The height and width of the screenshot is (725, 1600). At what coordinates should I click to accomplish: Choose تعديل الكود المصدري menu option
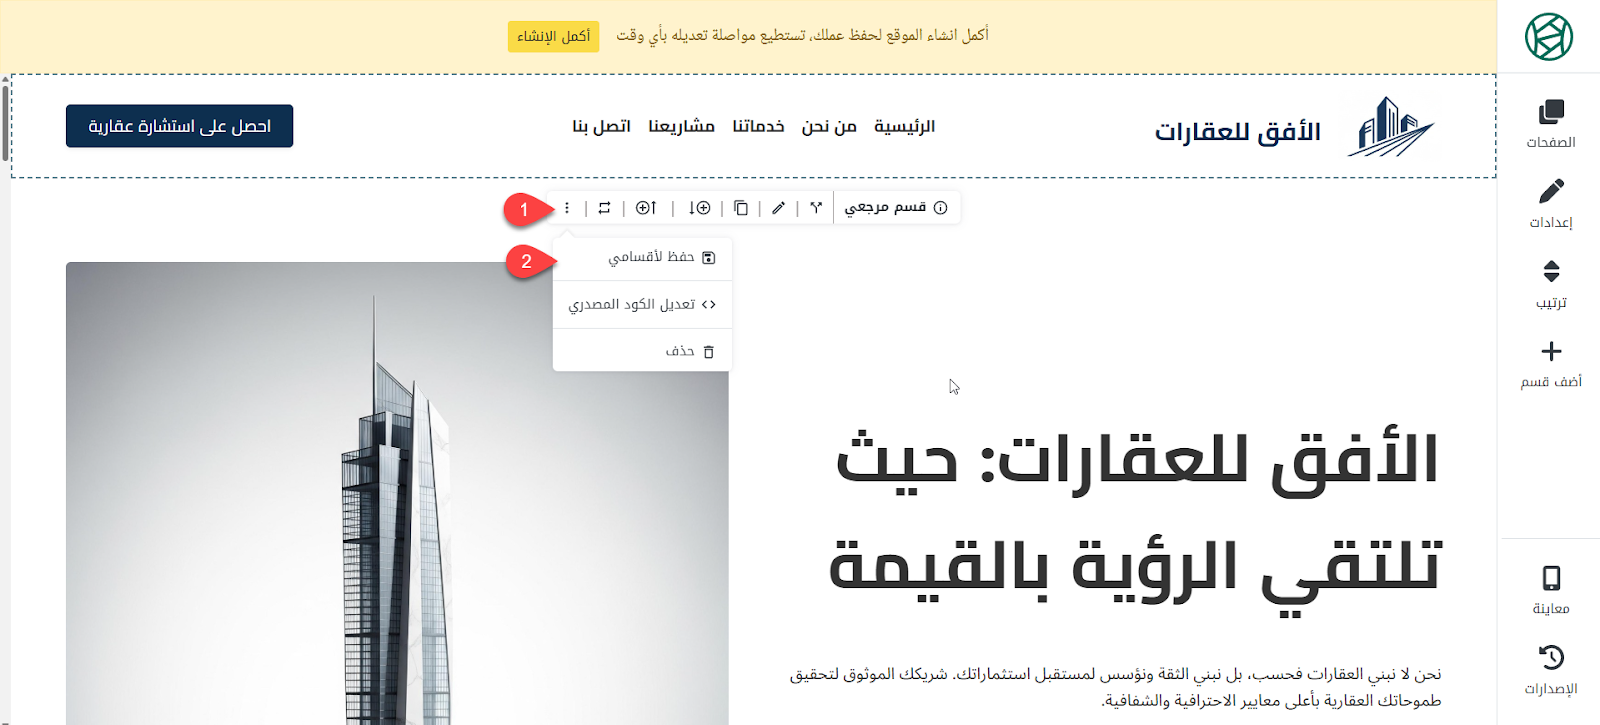tap(642, 305)
